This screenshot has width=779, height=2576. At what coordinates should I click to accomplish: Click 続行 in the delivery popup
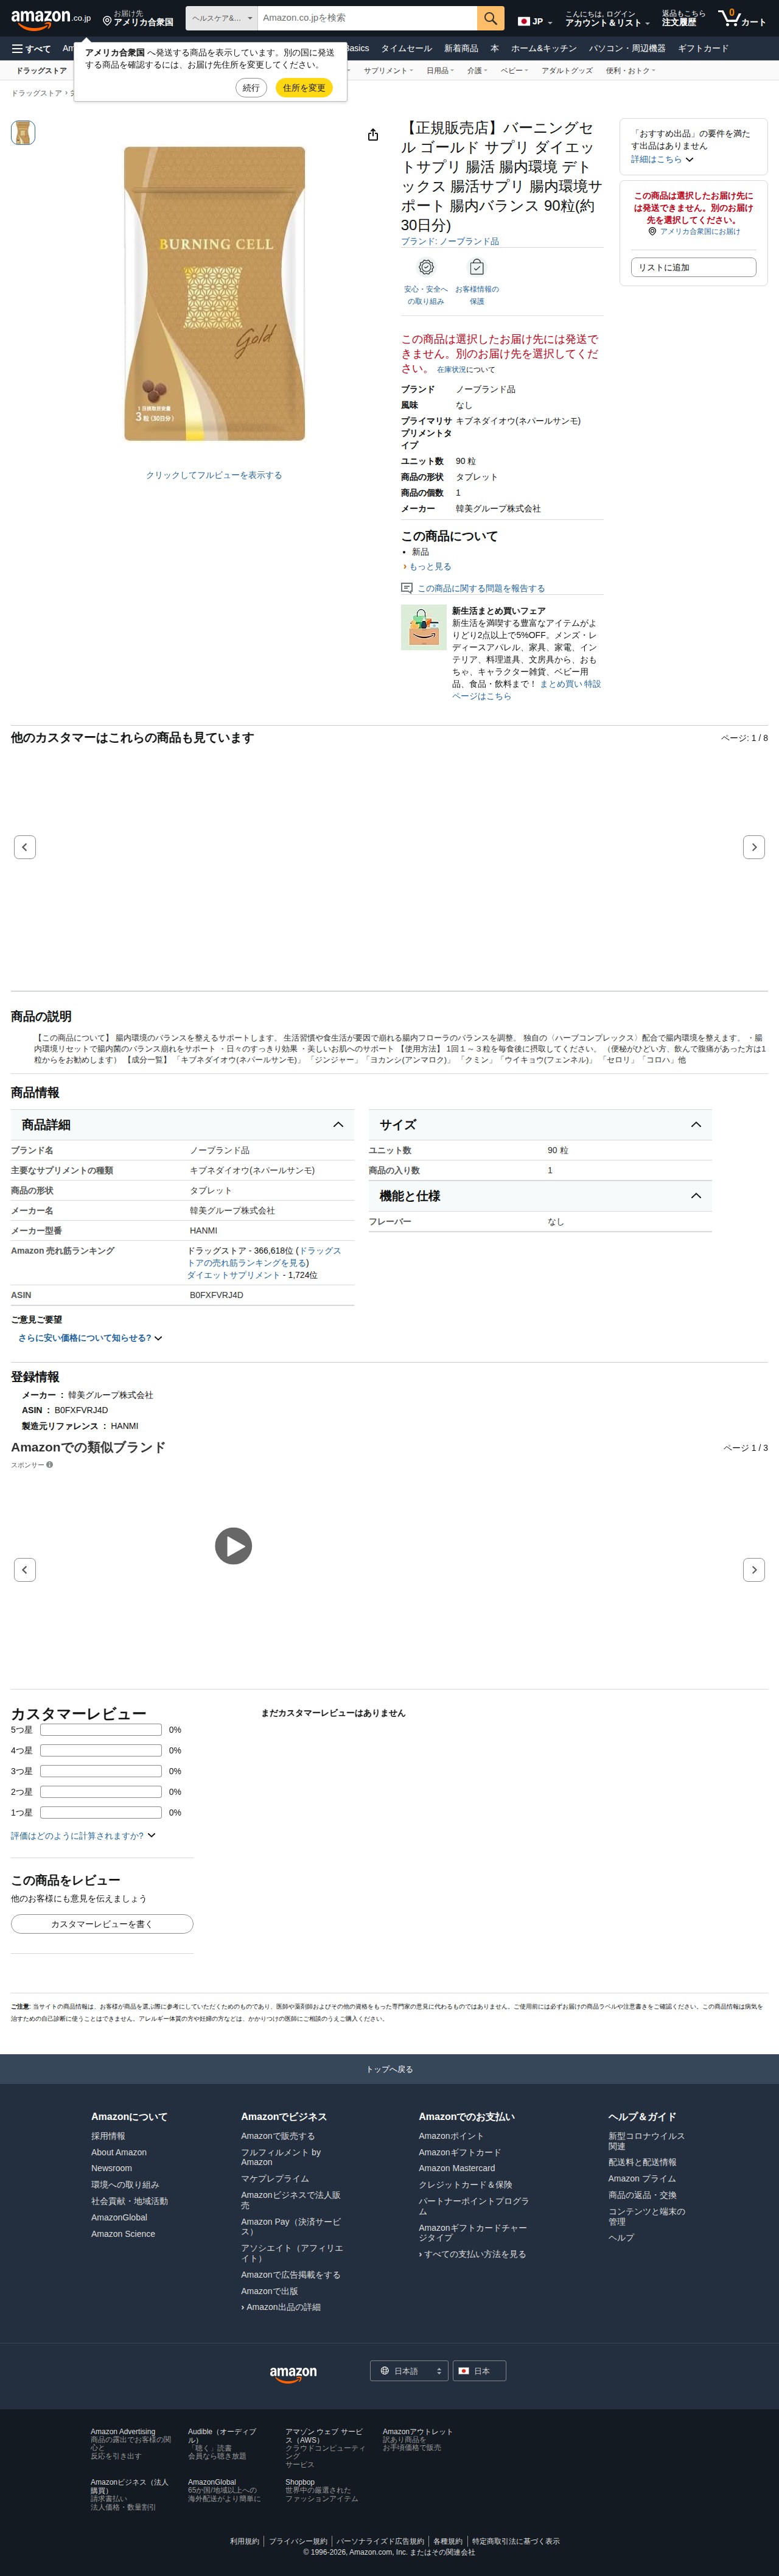click(251, 88)
